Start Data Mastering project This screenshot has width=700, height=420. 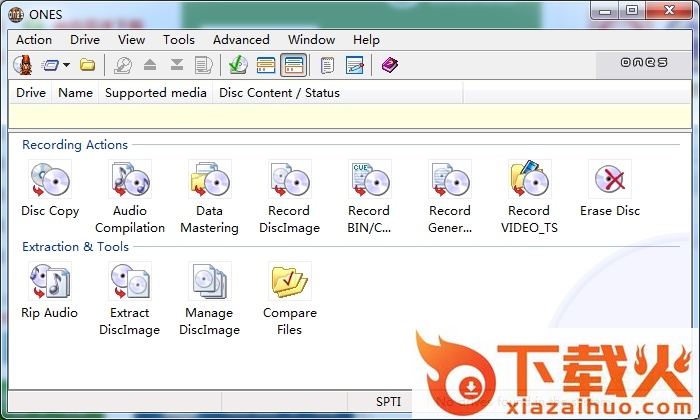(210, 181)
